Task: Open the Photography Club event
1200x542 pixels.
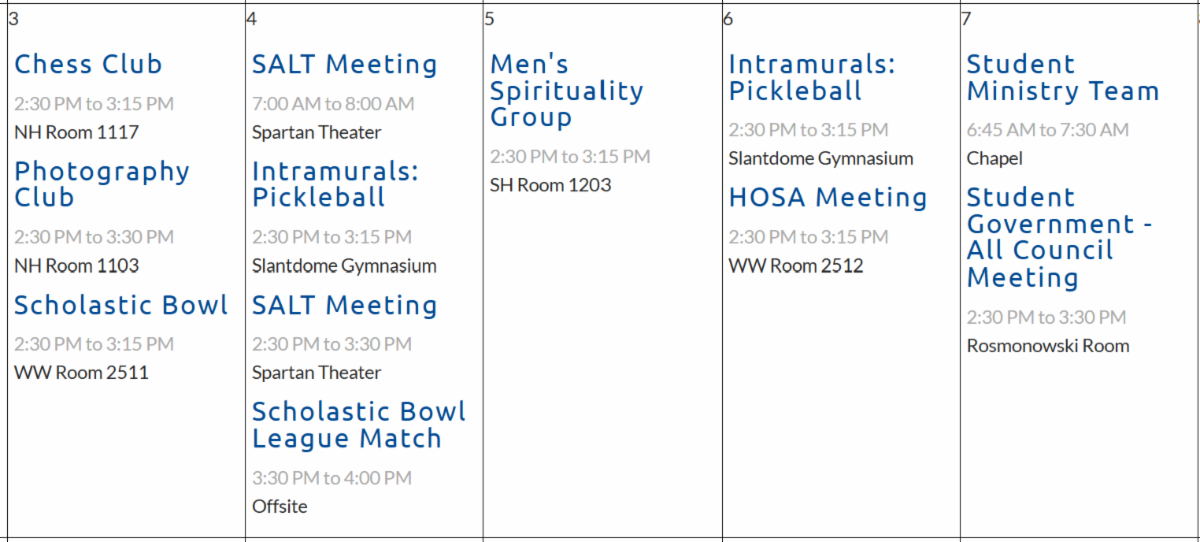Action: pos(101,184)
